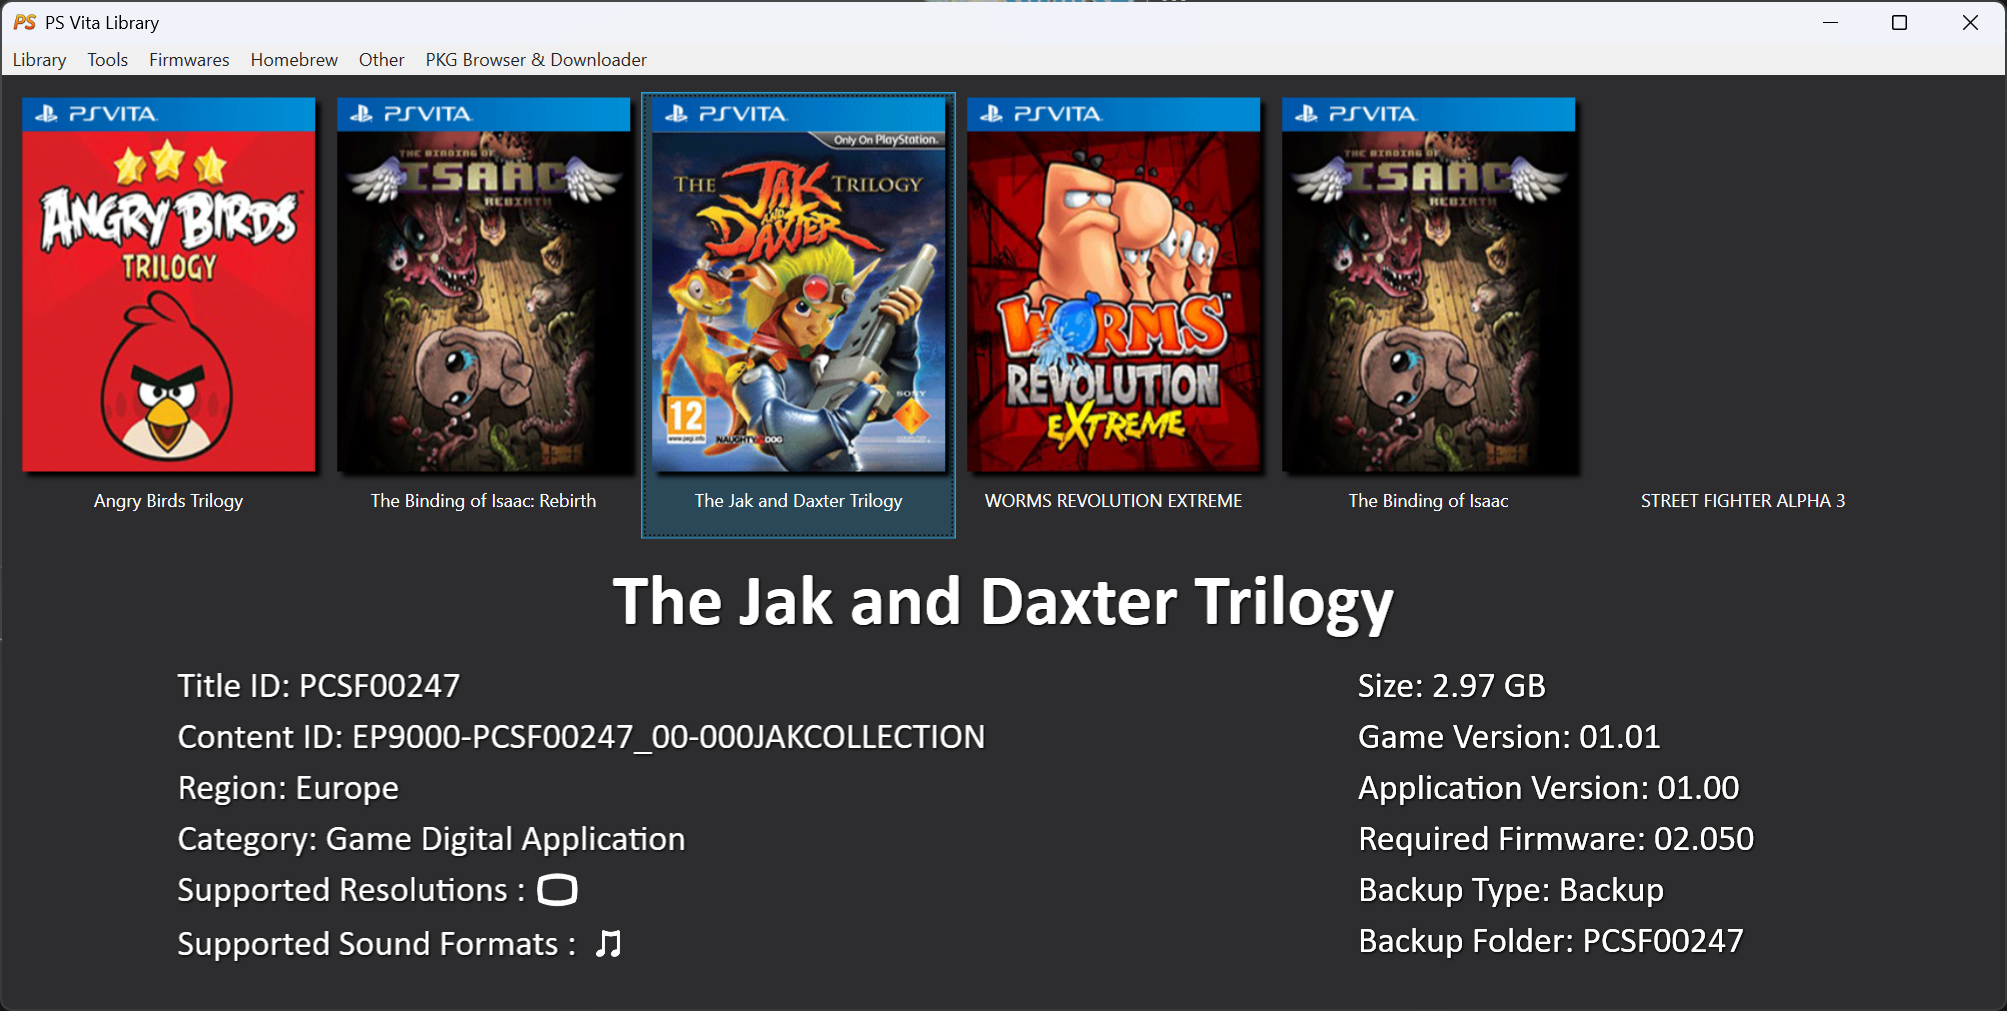
Task: Open the Tools menu
Action: point(107,60)
